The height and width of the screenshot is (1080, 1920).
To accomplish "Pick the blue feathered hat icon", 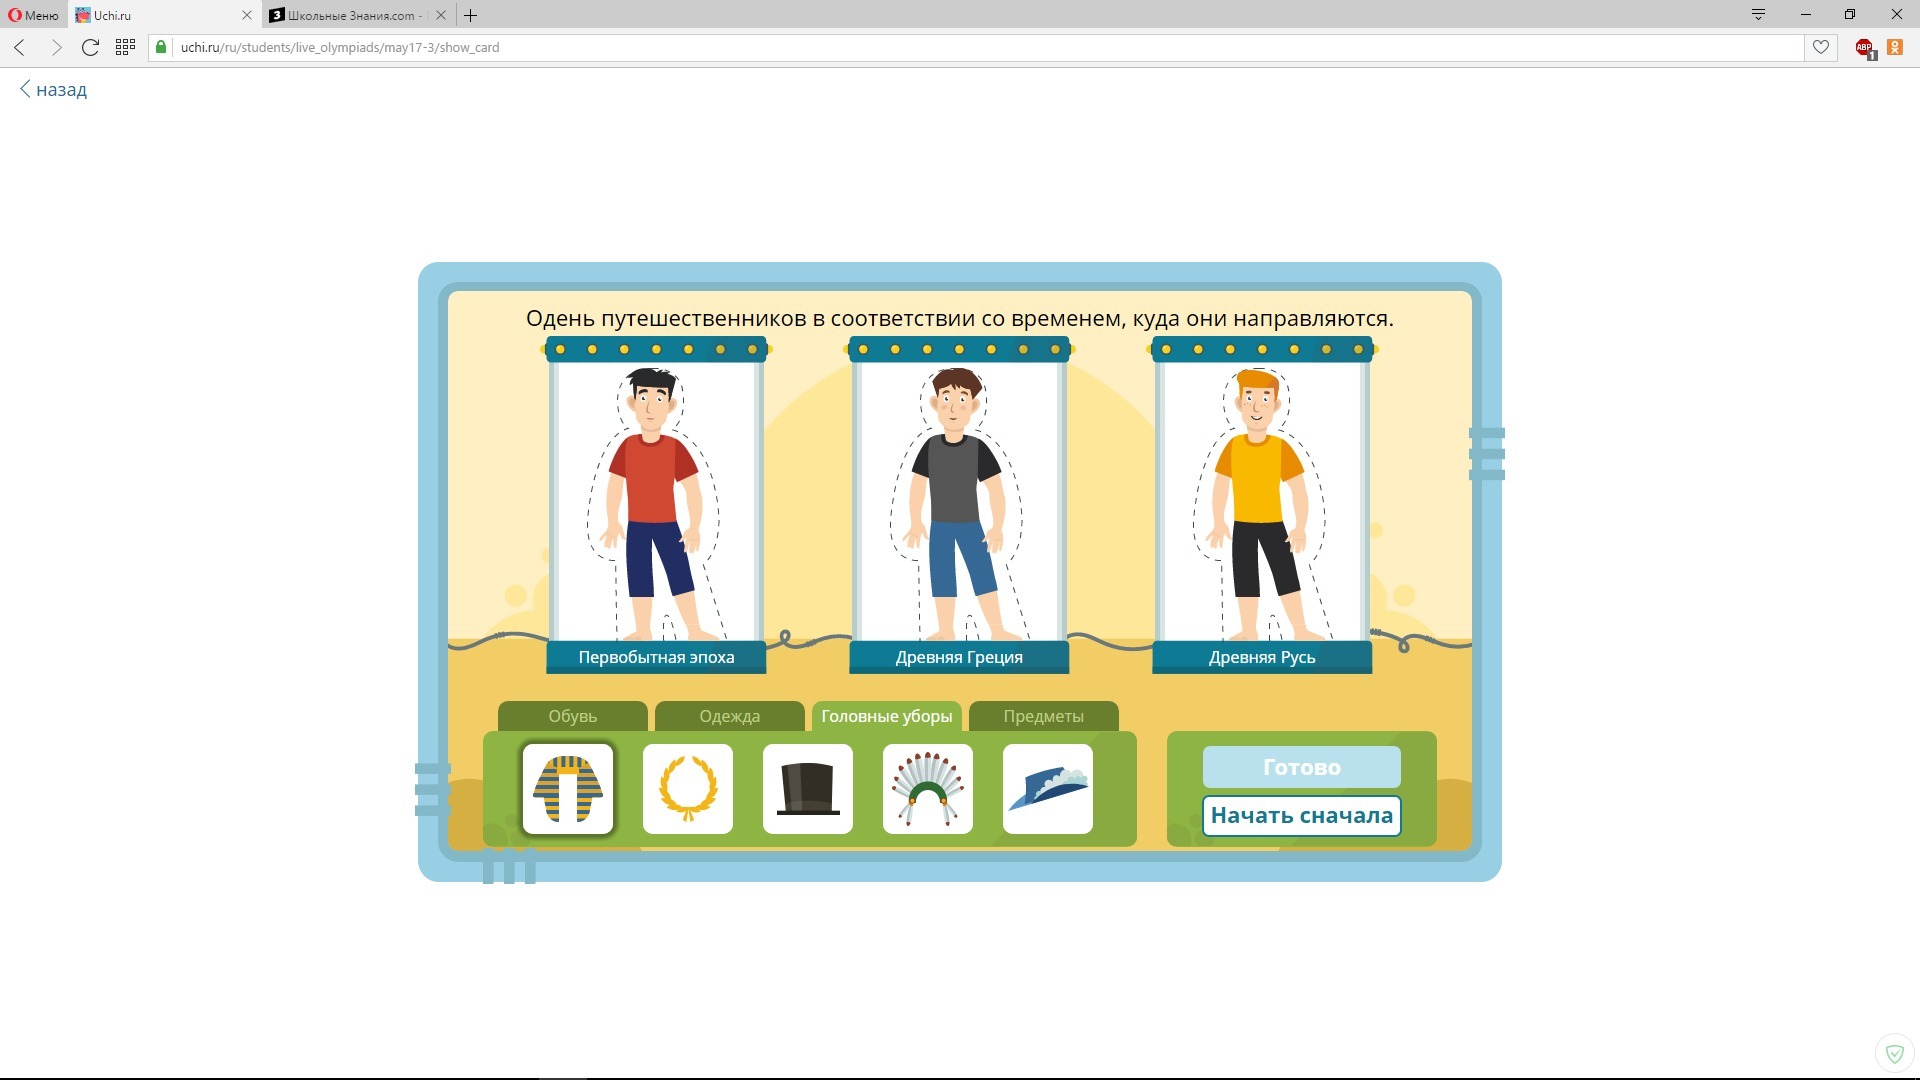I will [1047, 789].
